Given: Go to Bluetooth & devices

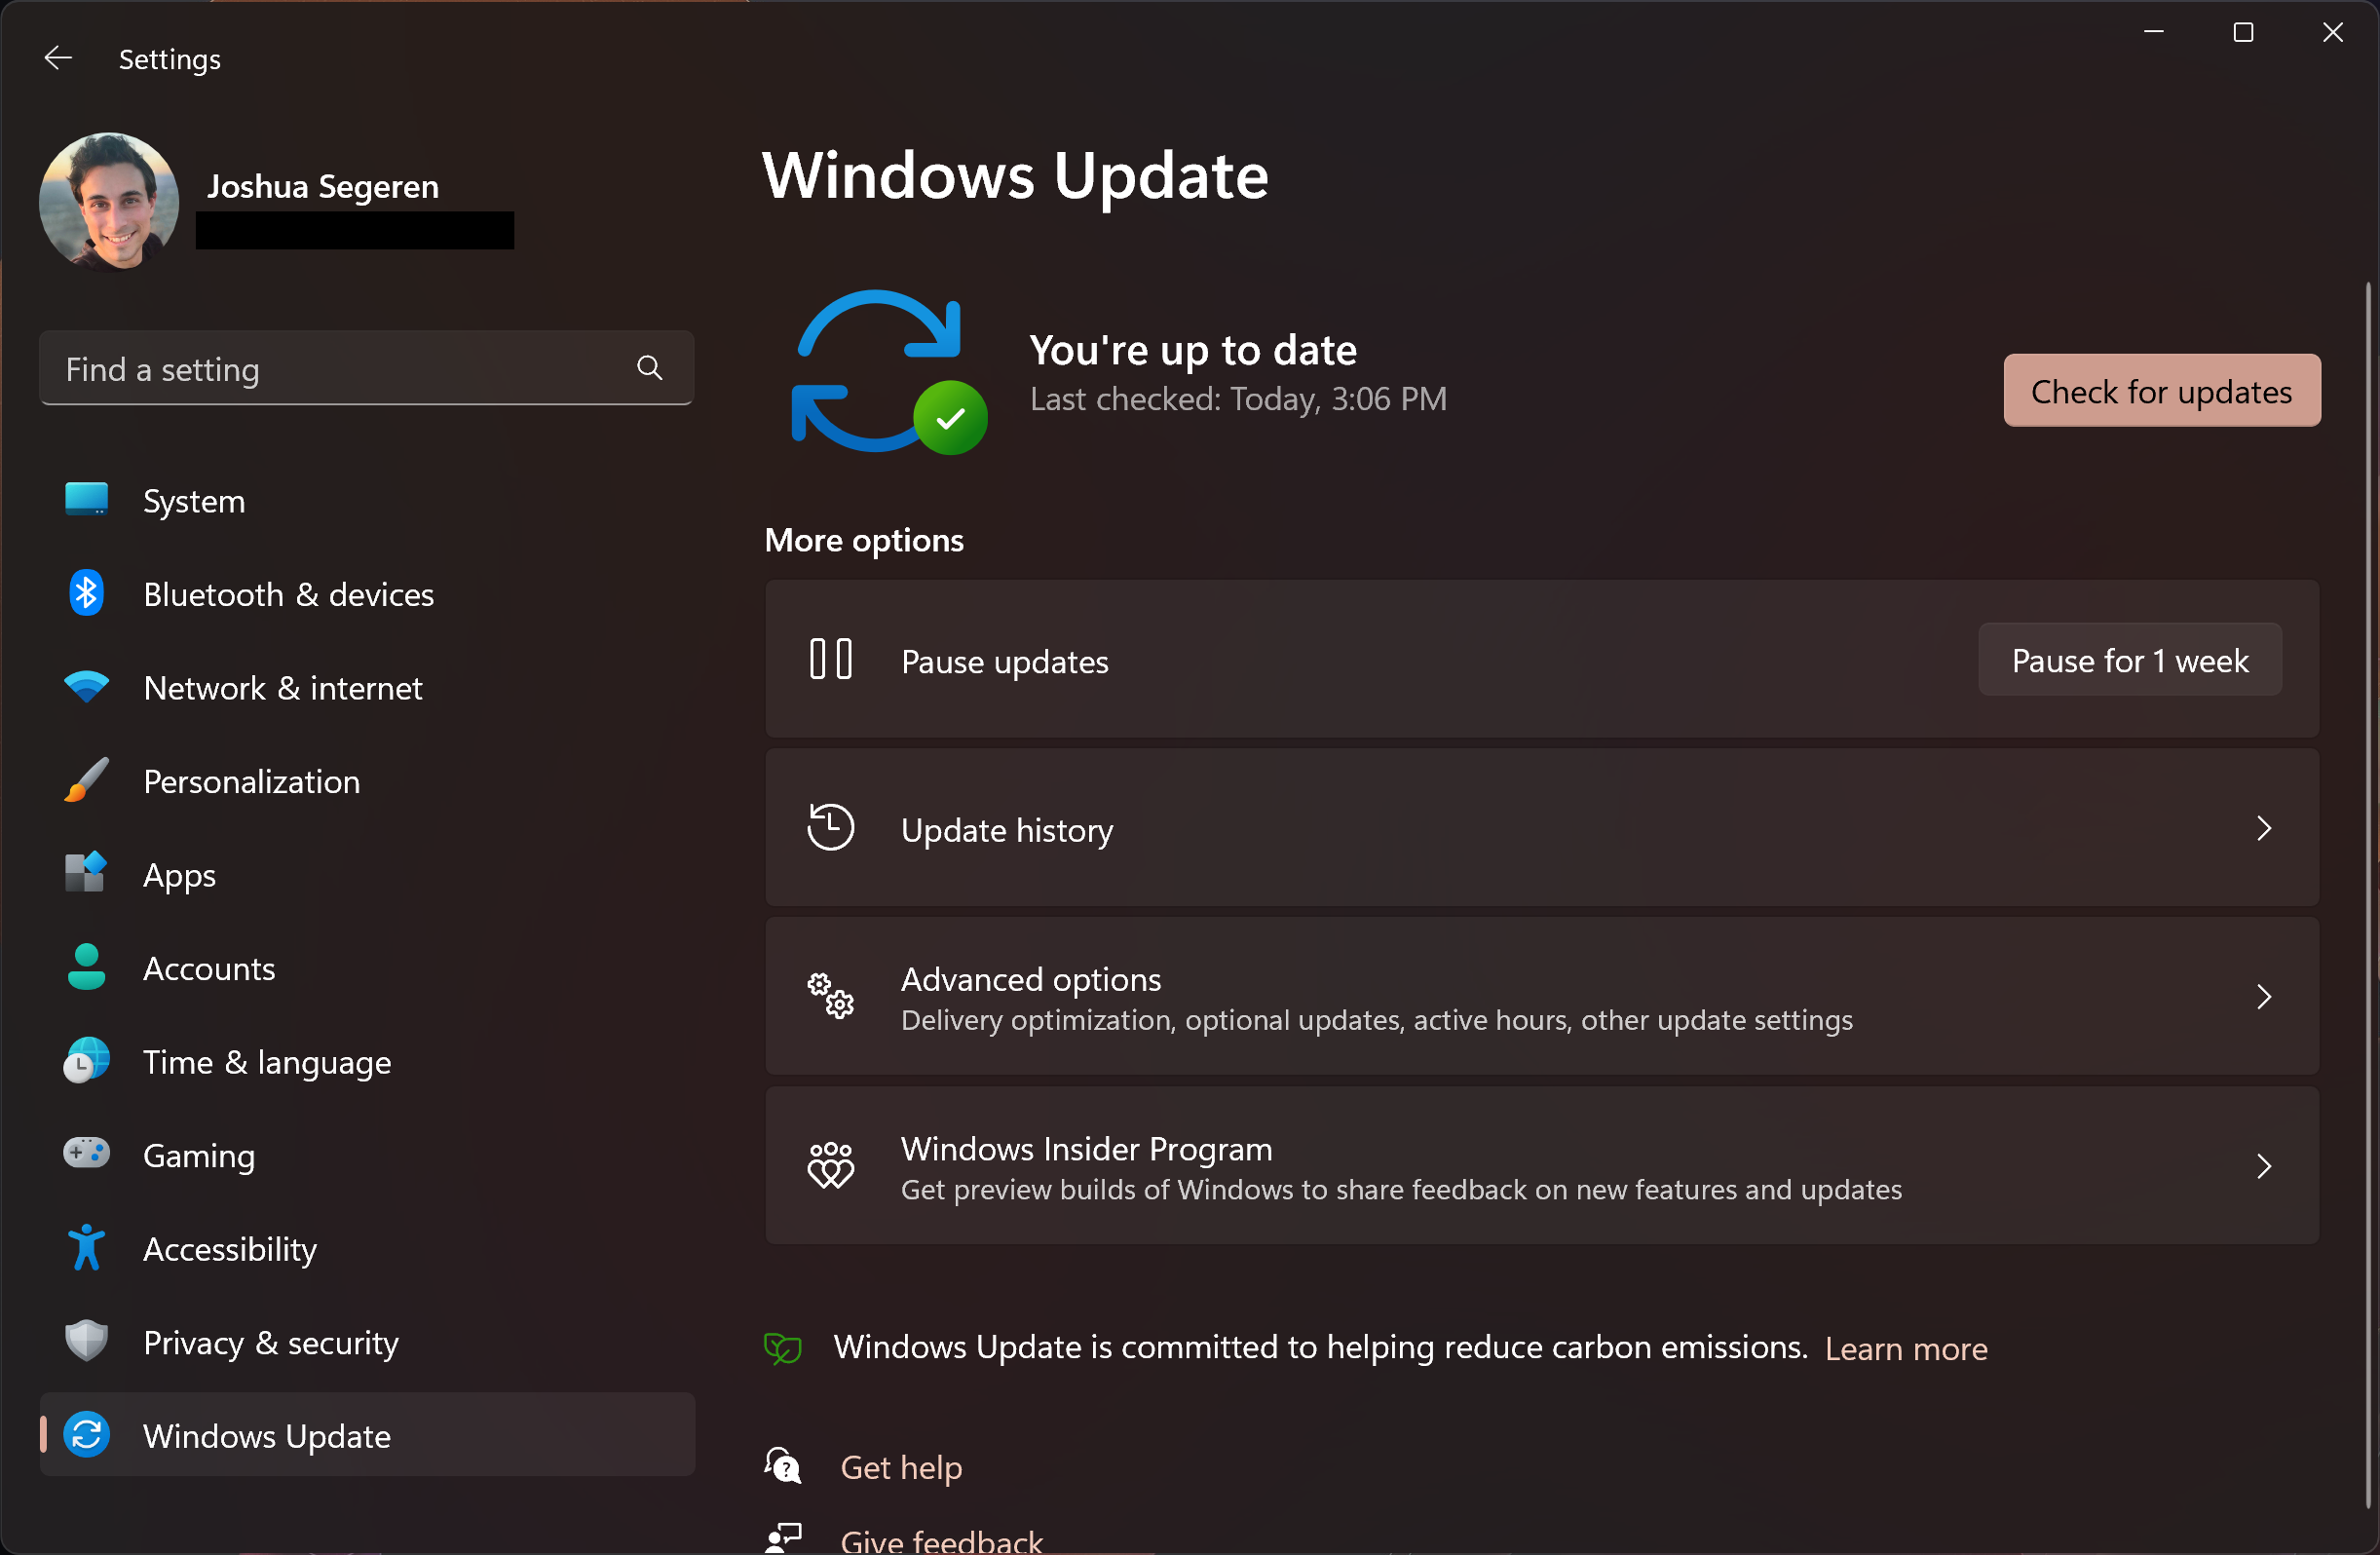Looking at the screenshot, I should coord(366,594).
